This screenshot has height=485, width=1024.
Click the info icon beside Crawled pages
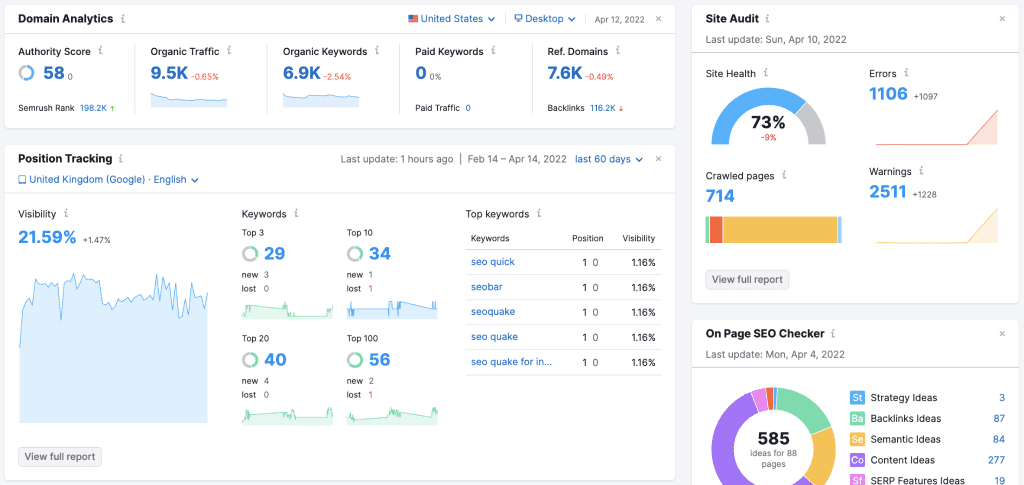click(784, 175)
